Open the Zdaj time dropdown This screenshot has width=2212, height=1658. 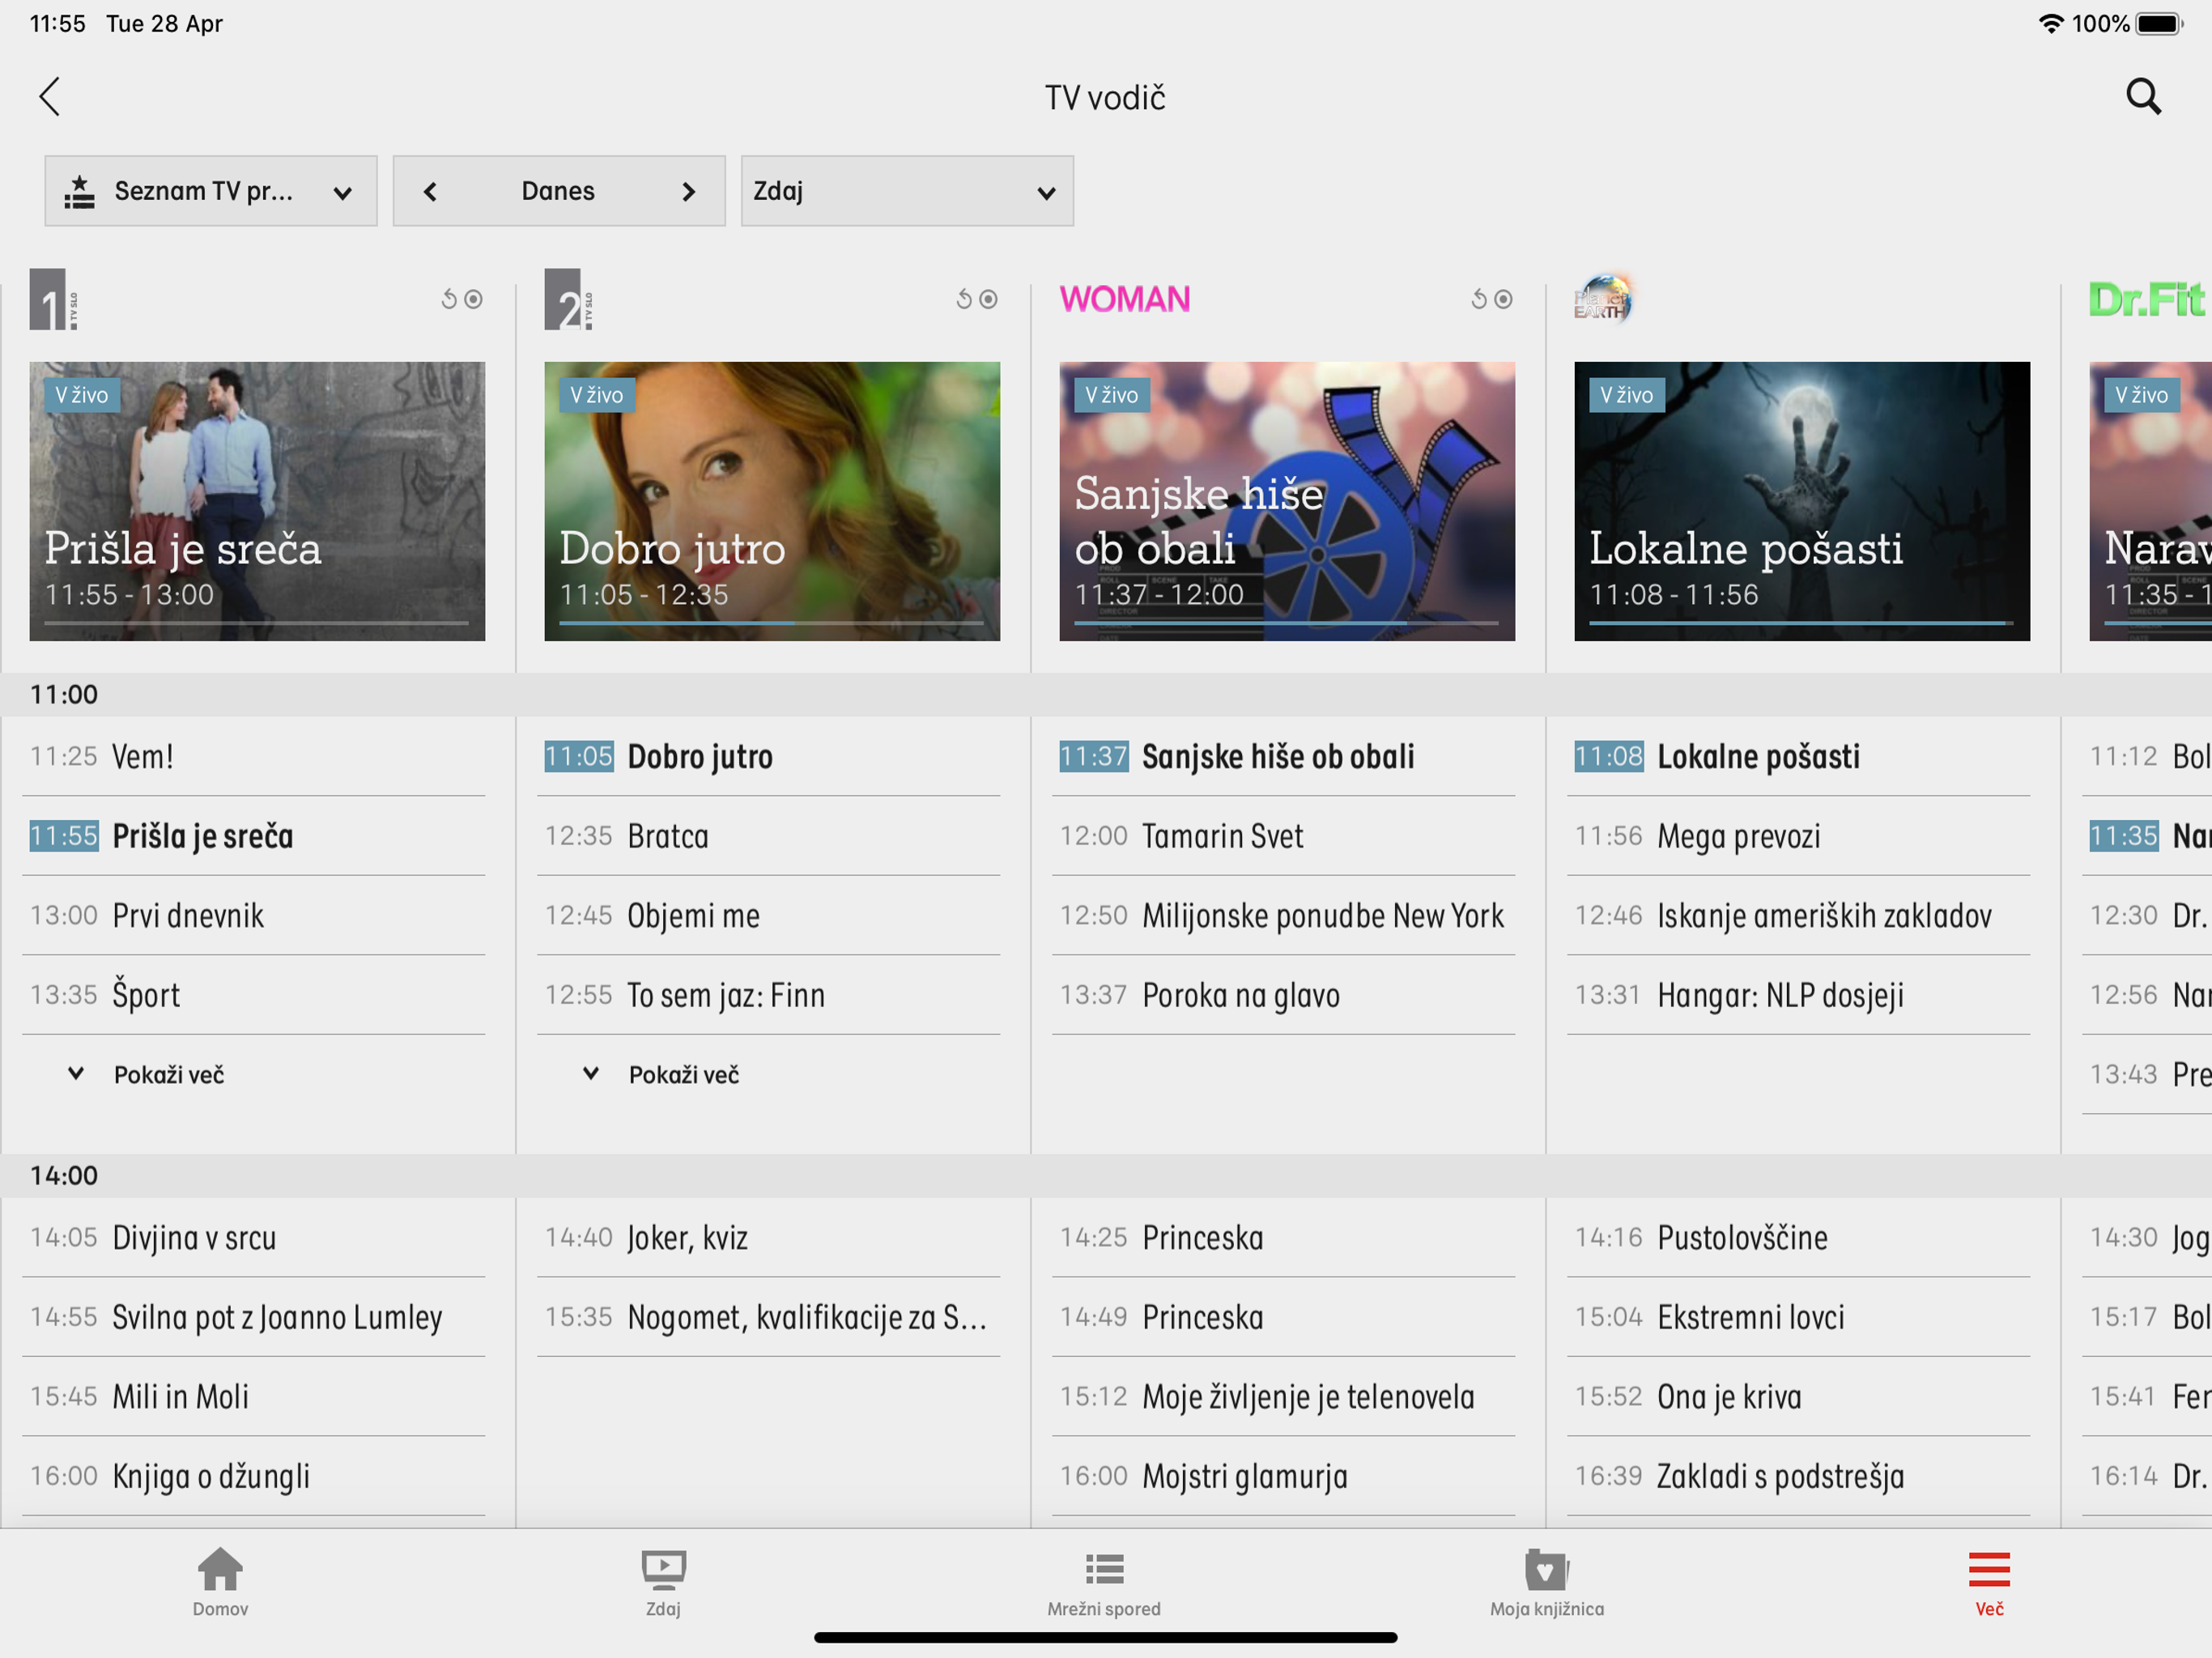click(907, 191)
